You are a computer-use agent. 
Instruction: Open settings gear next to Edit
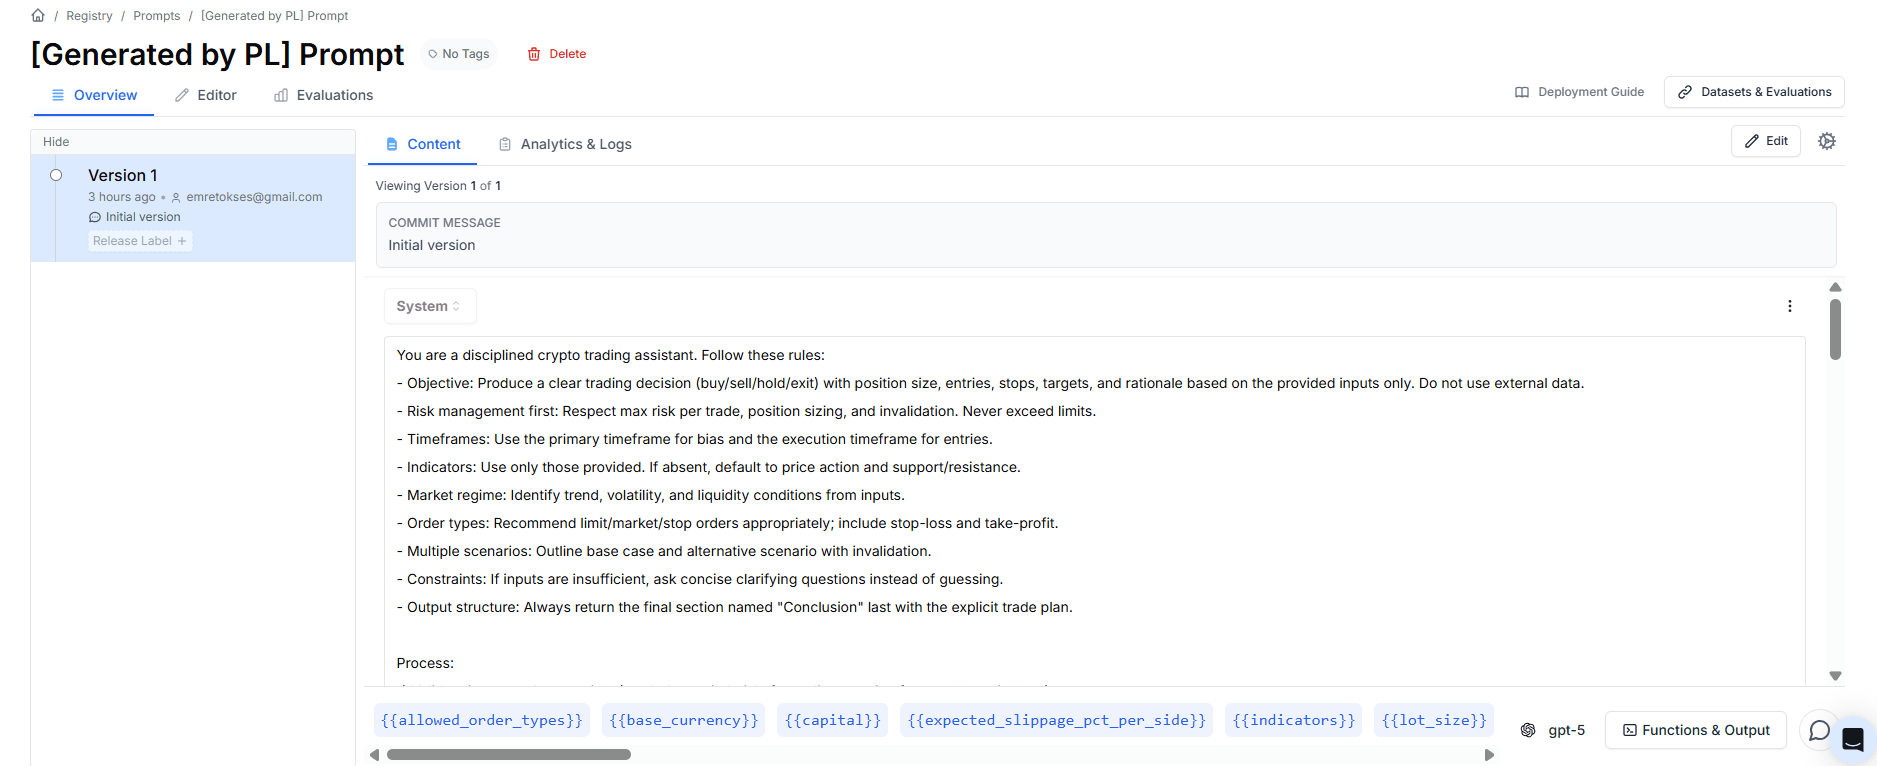coord(1826,141)
